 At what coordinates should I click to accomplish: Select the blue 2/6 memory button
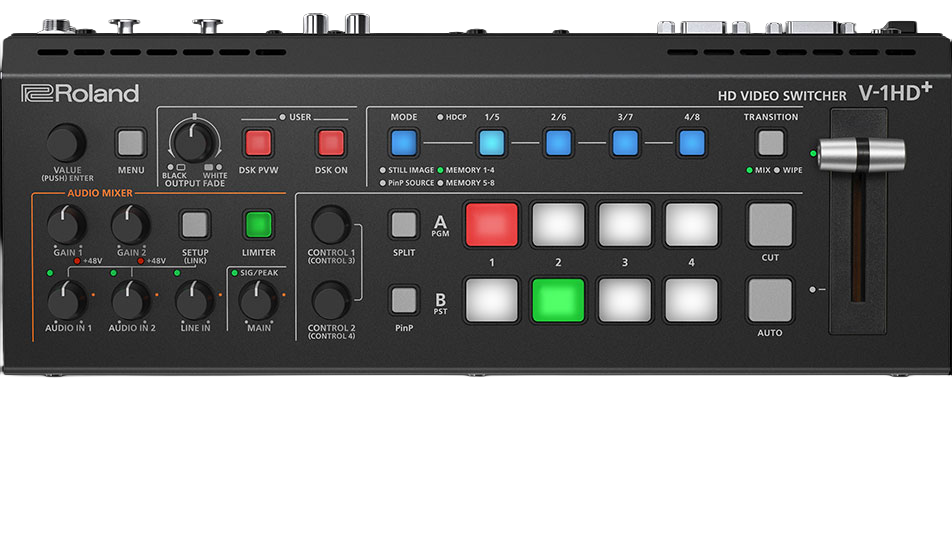click(558, 143)
